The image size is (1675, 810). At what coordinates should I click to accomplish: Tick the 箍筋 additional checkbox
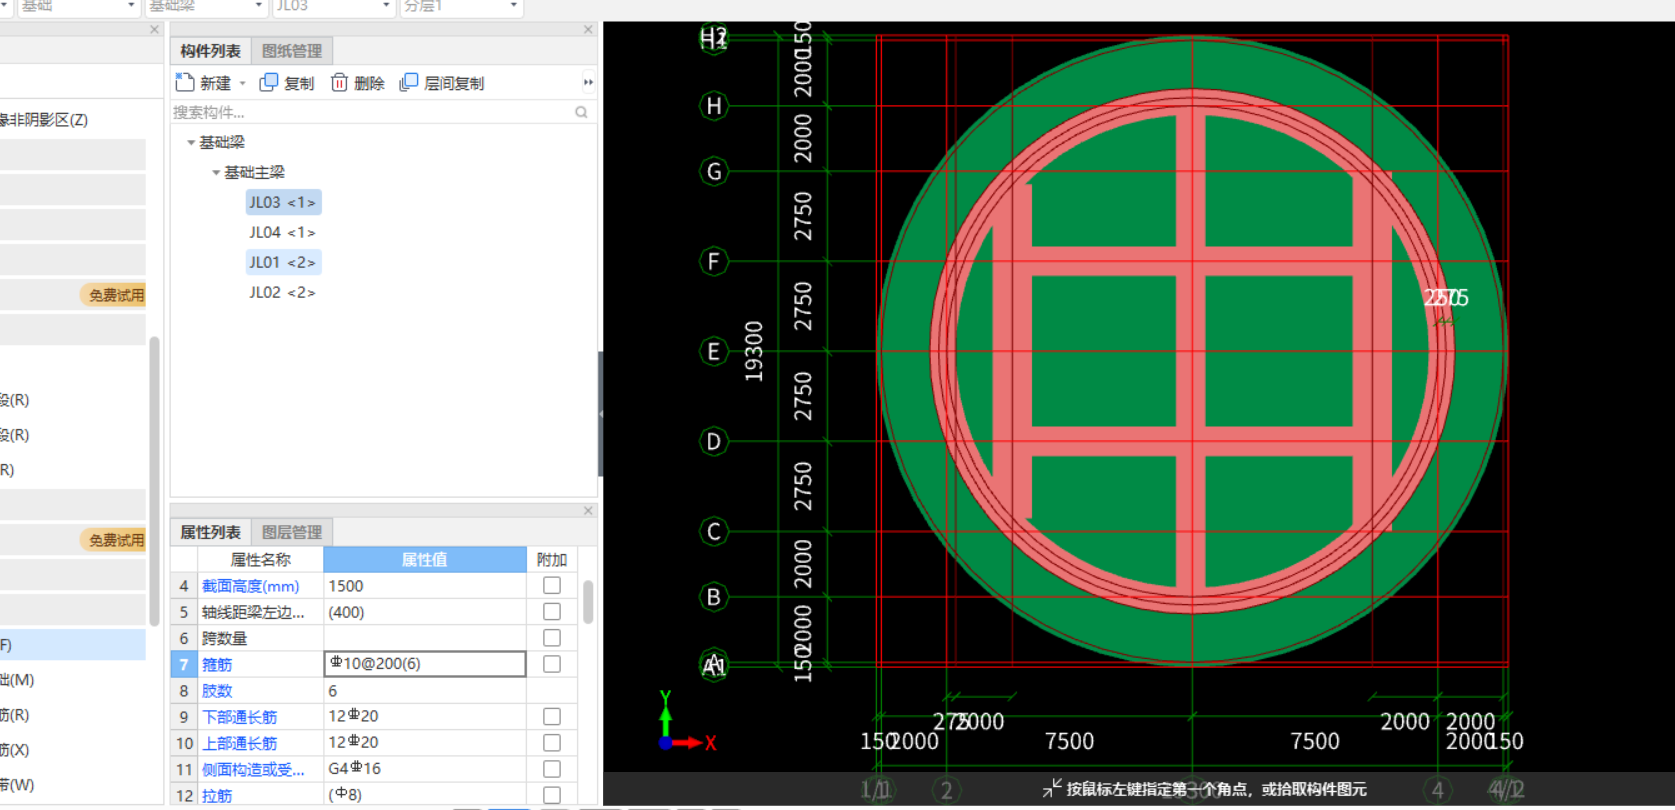(x=552, y=663)
